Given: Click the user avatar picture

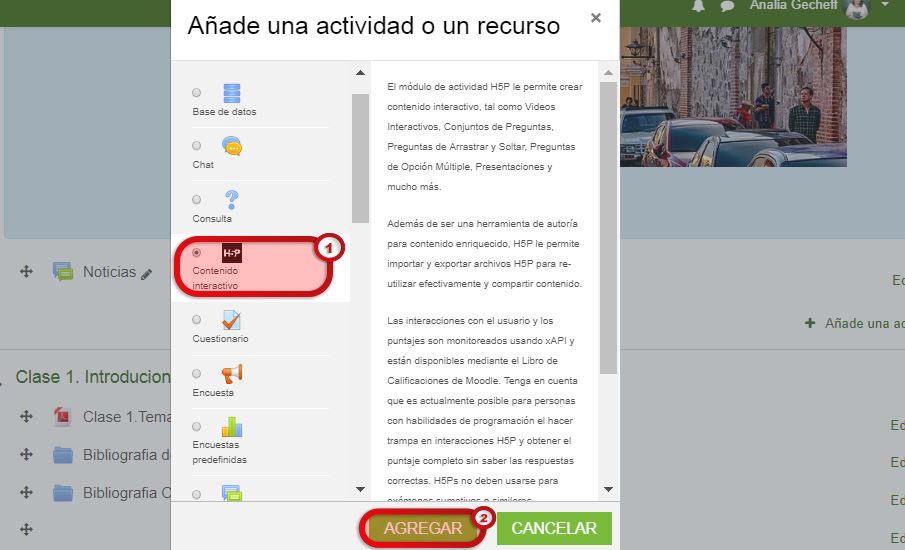Looking at the screenshot, I should pyautogui.click(x=857, y=8).
